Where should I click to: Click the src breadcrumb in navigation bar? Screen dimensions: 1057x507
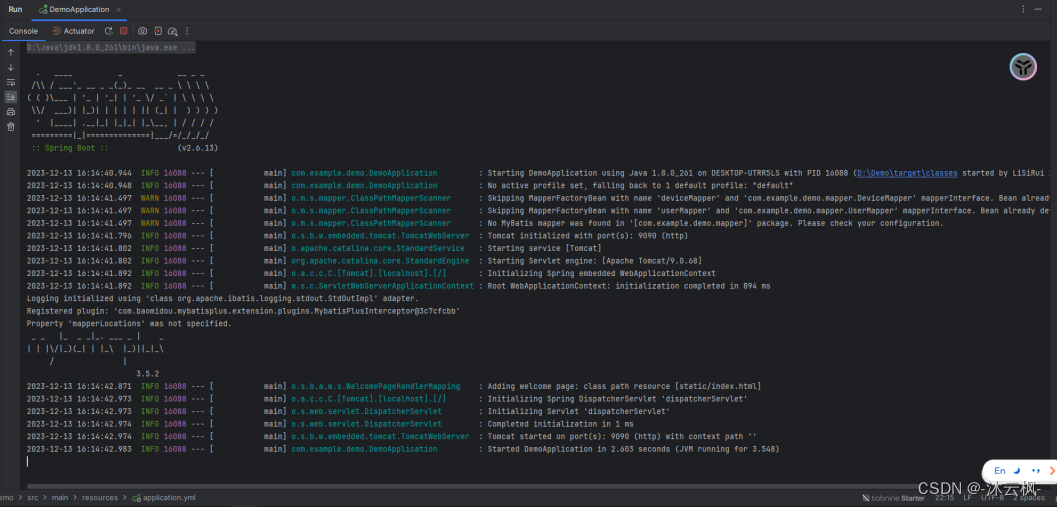point(32,498)
